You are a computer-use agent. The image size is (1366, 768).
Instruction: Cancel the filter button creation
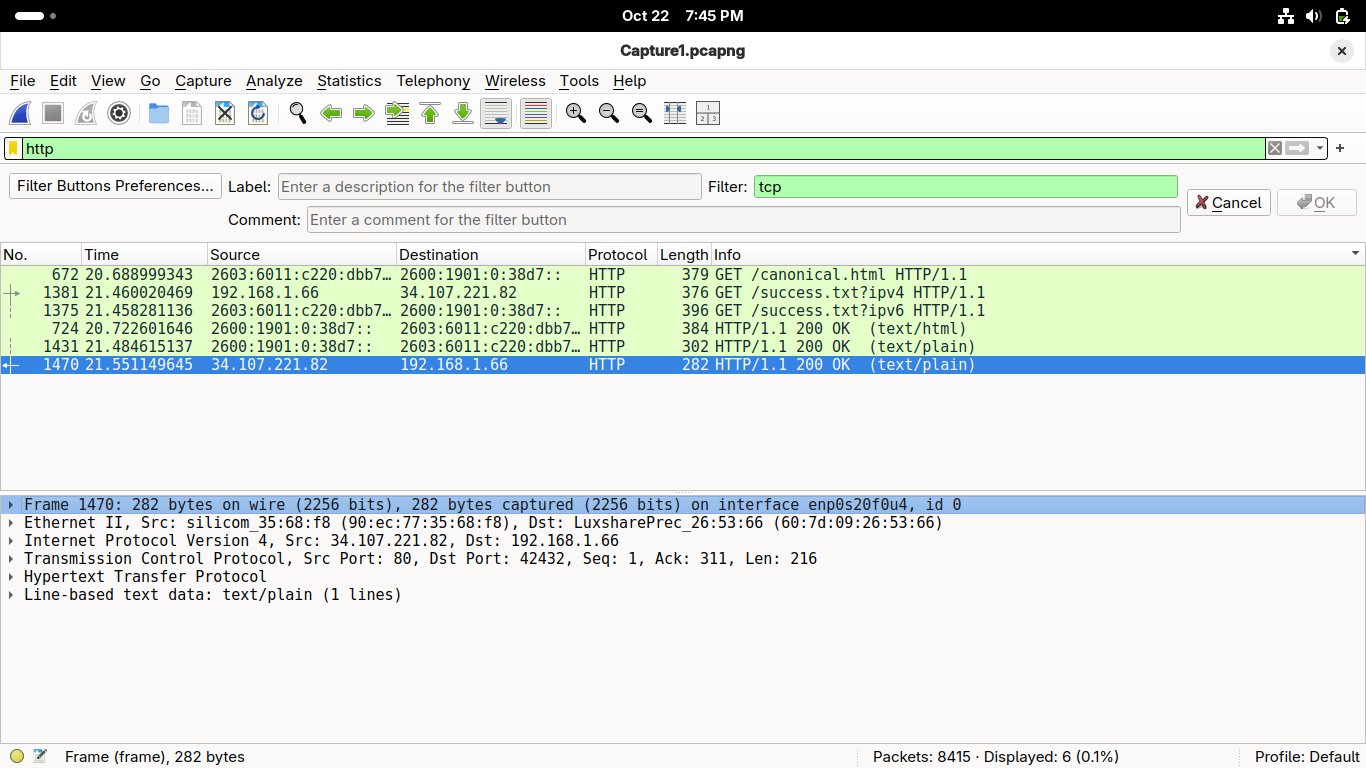point(1228,203)
